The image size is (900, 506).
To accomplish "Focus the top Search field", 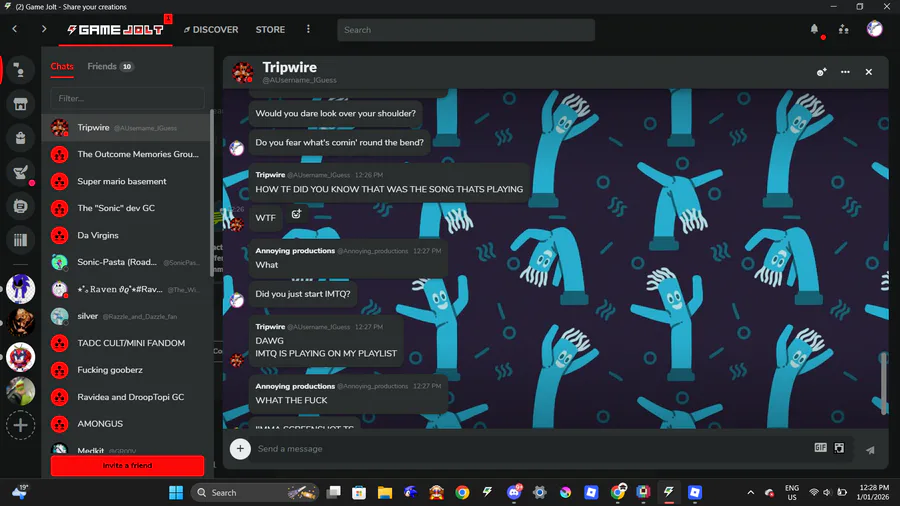I will click(466, 30).
